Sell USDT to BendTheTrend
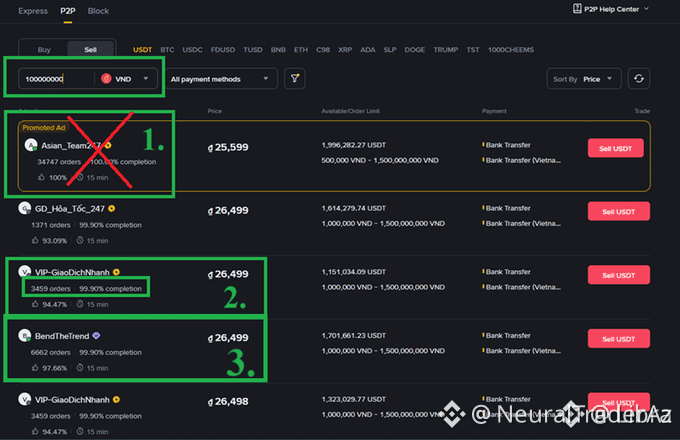This screenshot has width=680, height=440. point(618,339)
